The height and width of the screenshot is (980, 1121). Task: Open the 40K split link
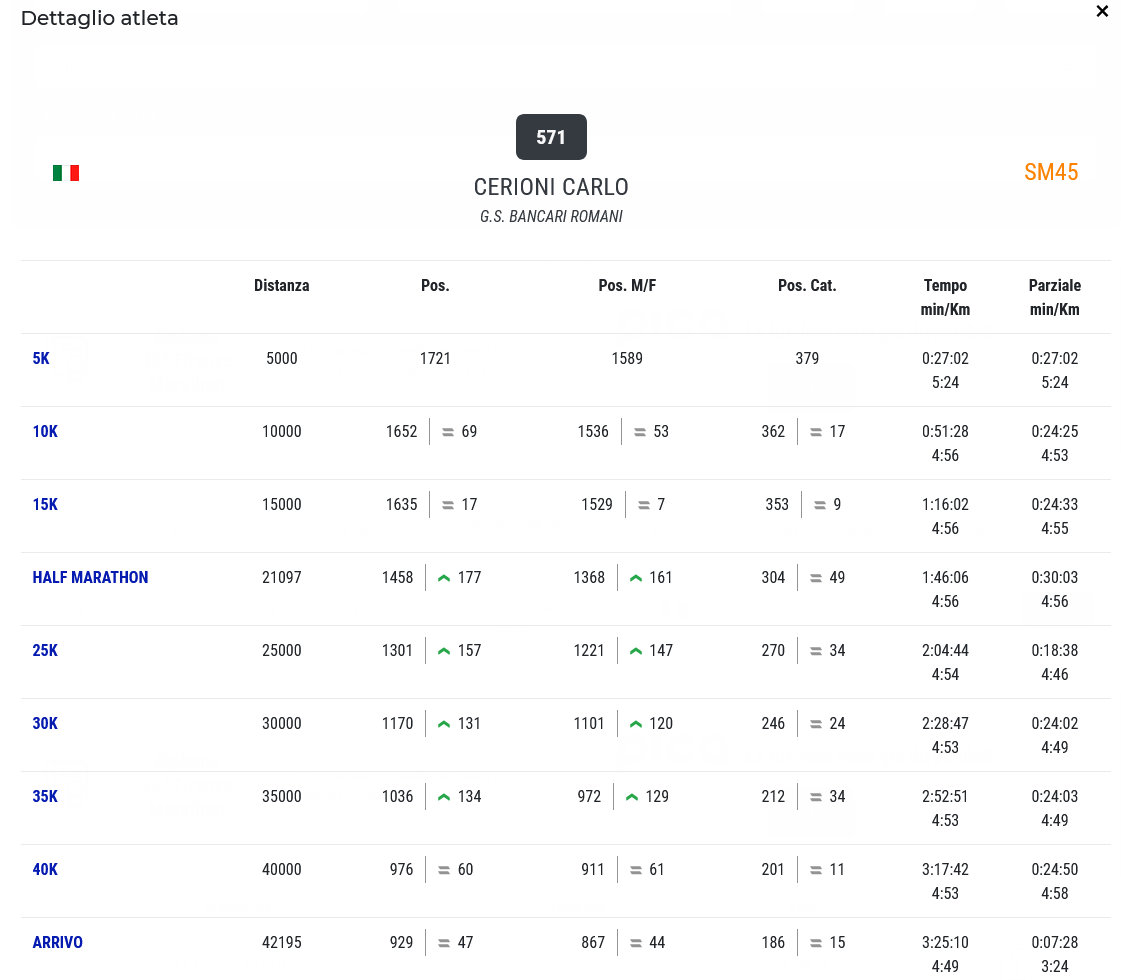[45, 869]
